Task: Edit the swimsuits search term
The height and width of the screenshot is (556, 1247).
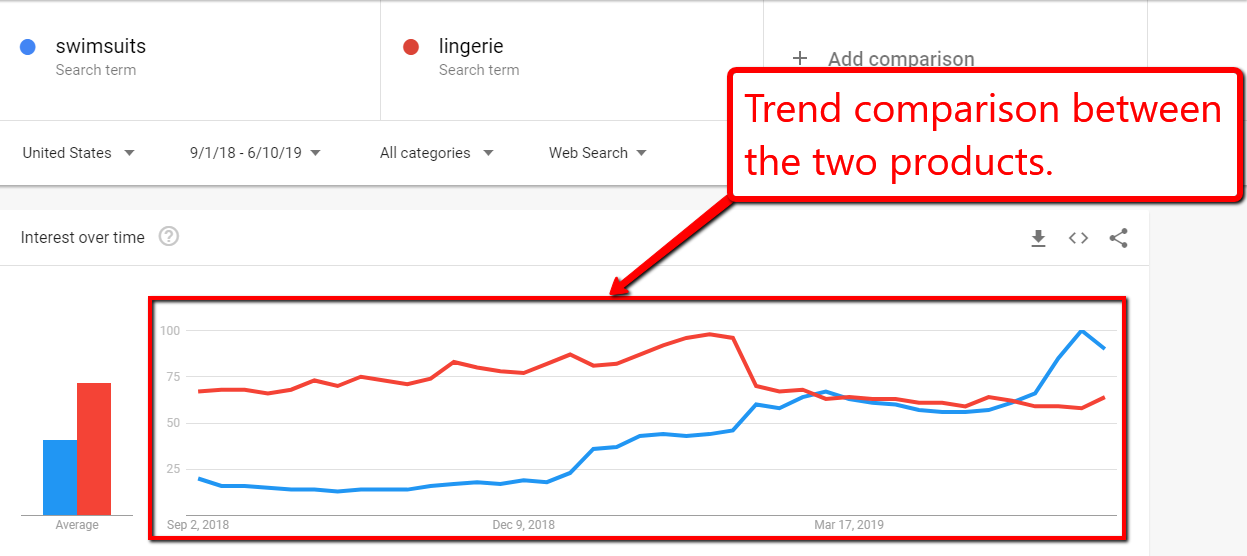Action: pos(101,46)
